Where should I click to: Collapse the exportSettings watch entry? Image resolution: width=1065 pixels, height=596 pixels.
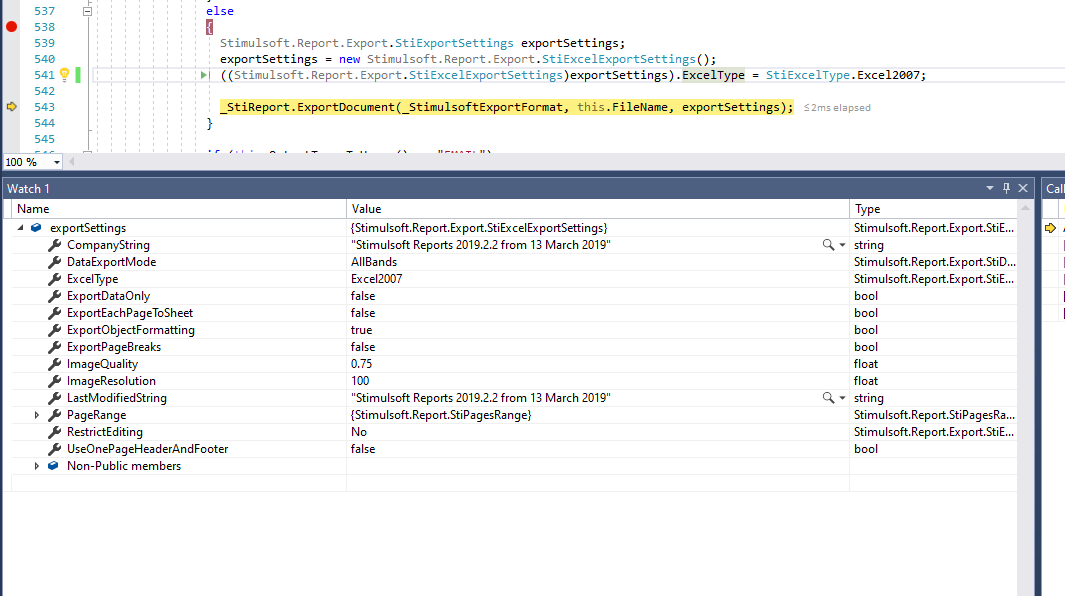20,228
